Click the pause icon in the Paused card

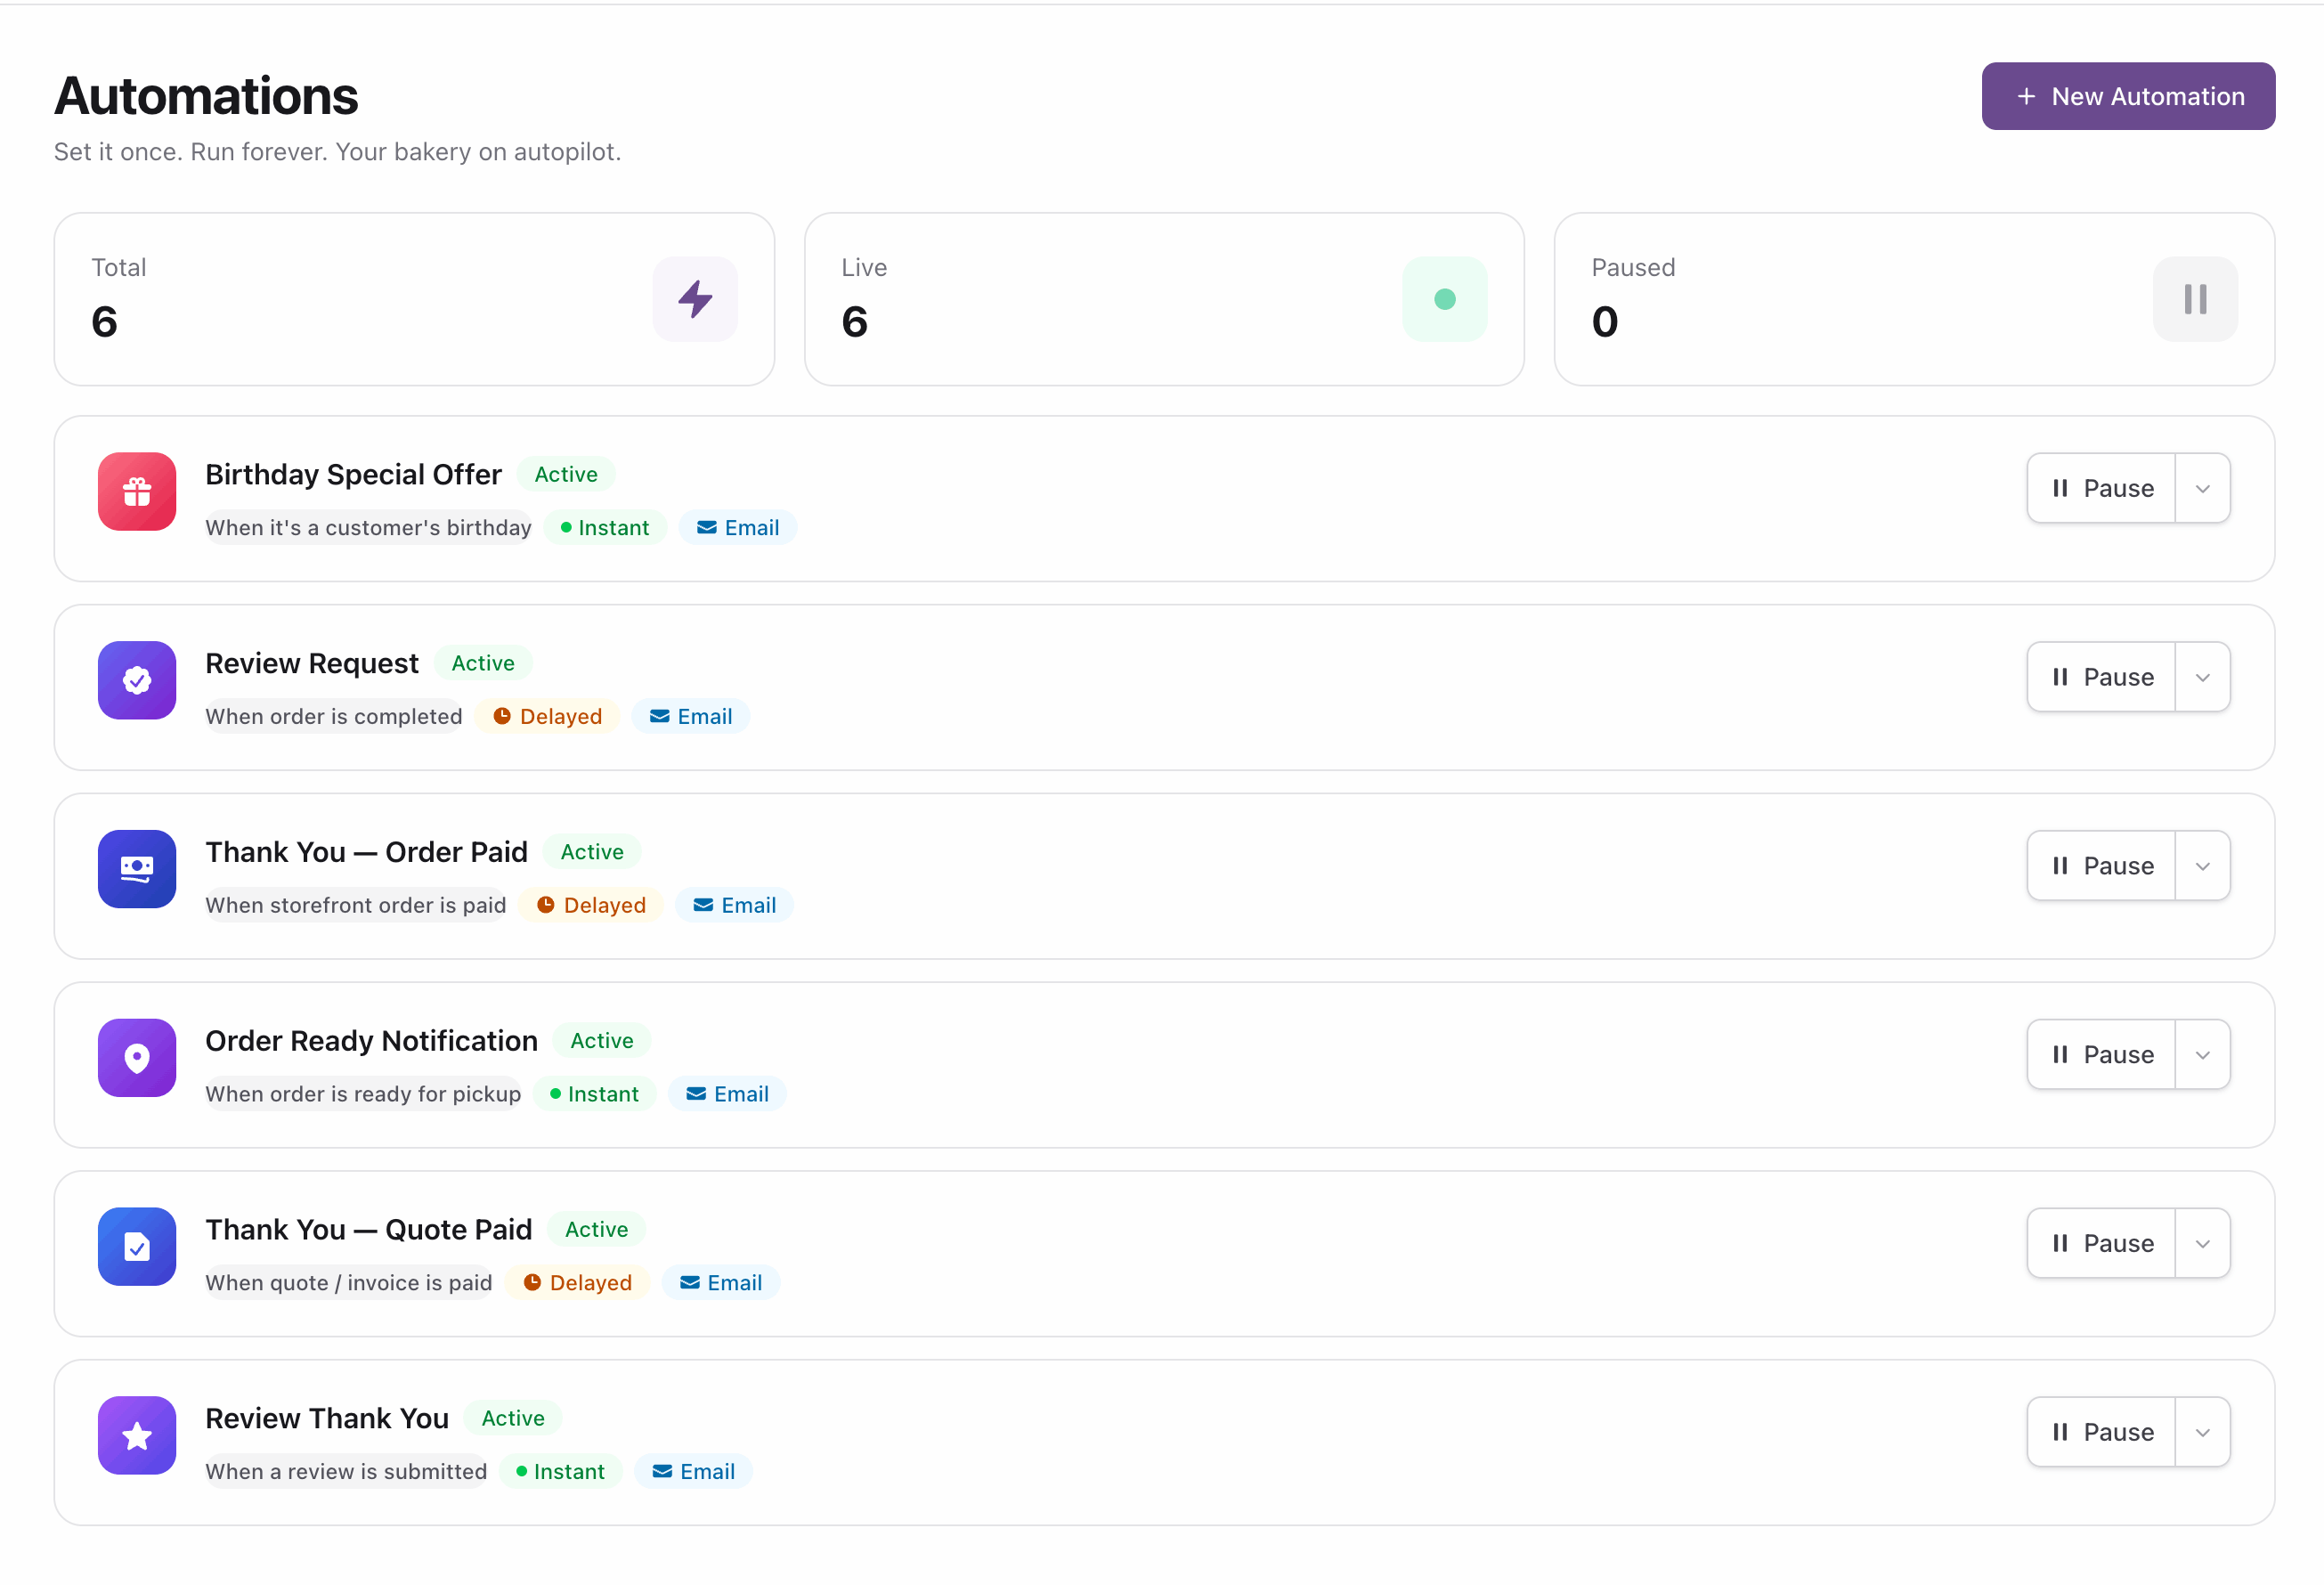2195,298
